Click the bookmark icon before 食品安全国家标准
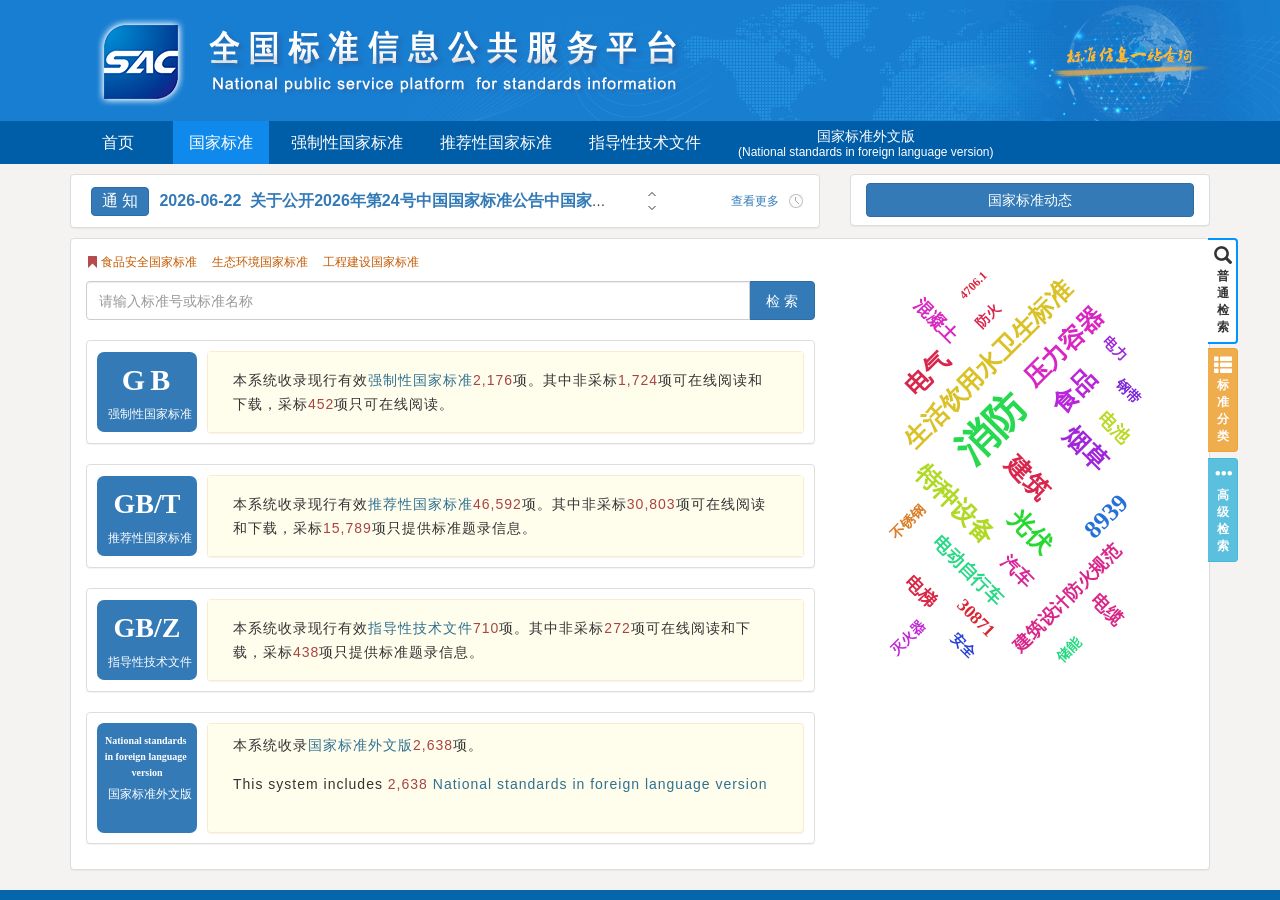Image resolution: width=1280 pixels, height=900 pixels. click(92, 262)
